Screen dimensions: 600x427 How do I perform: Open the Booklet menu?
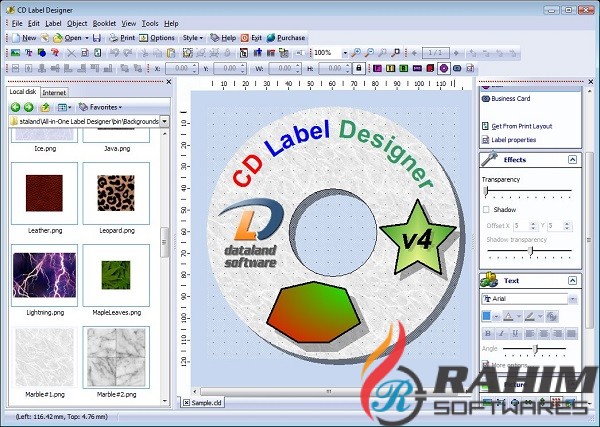[104, 24]
